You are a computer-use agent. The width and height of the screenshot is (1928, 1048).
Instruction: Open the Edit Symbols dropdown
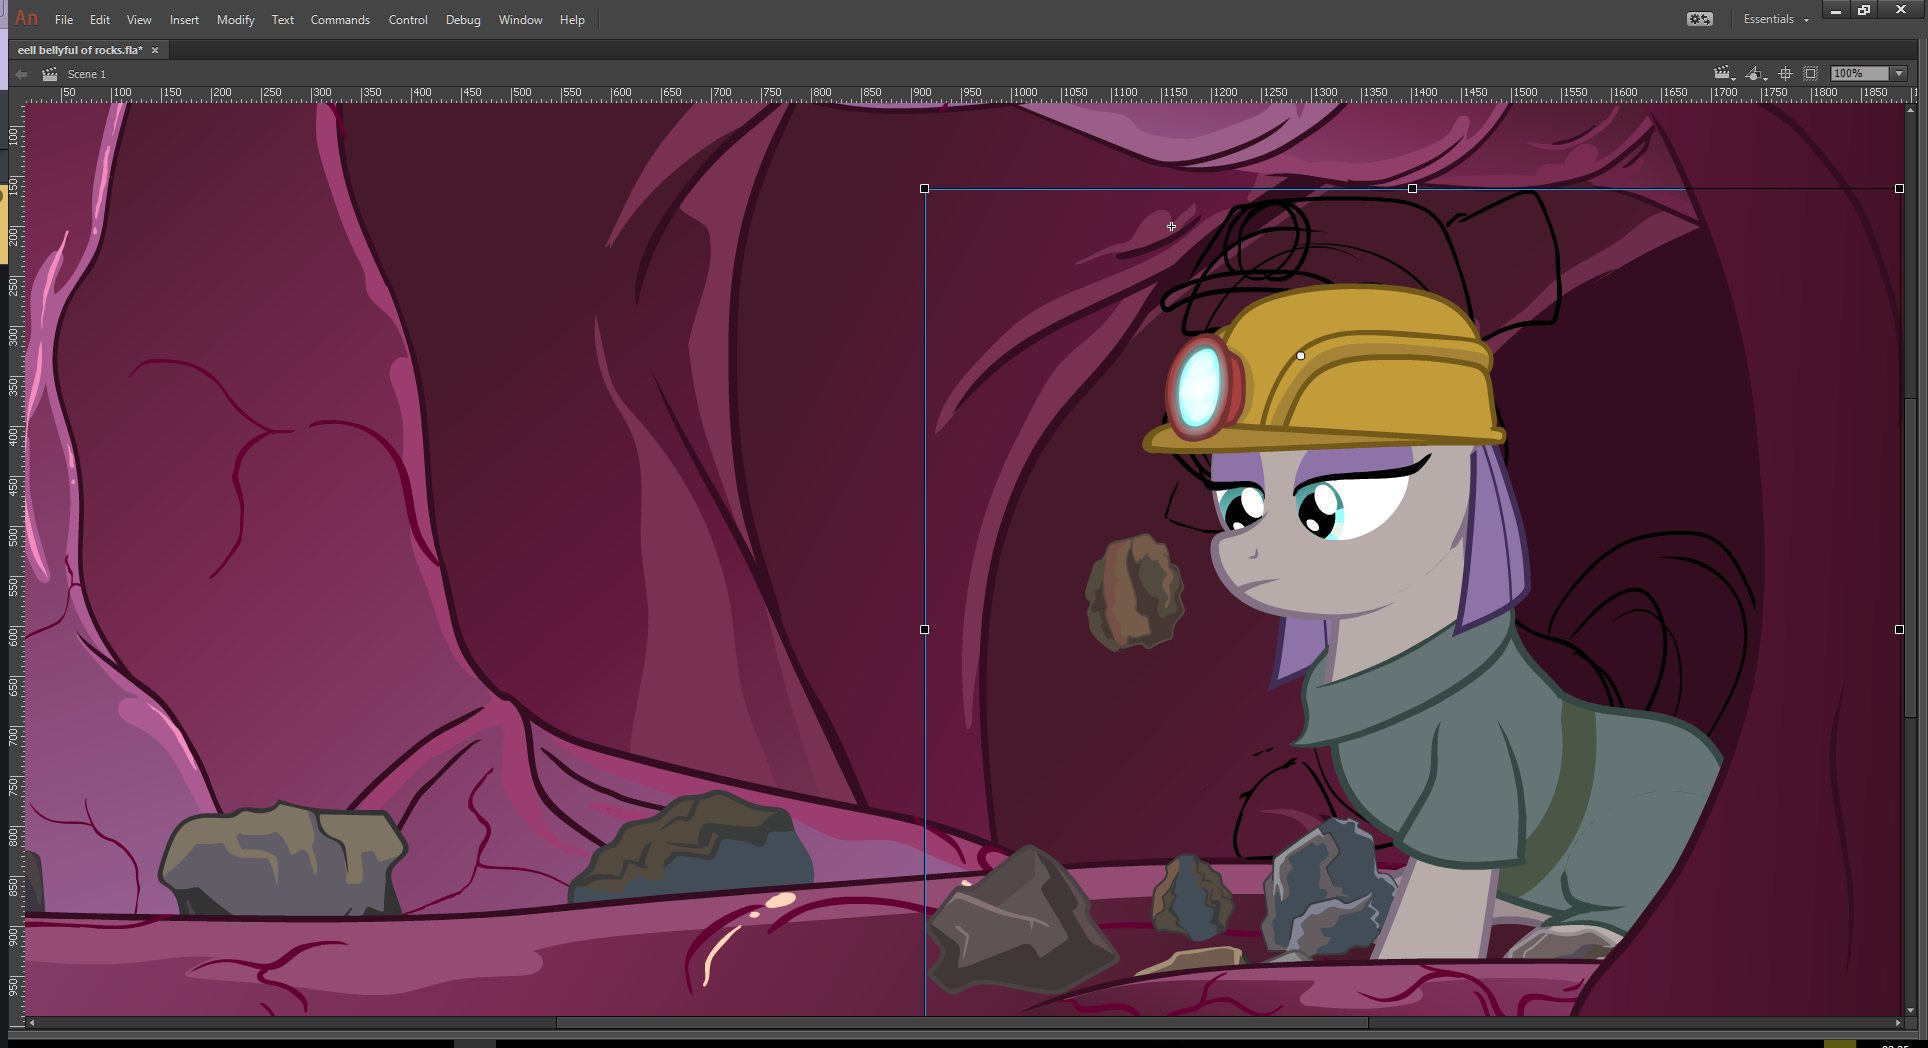pos(1756,74)
